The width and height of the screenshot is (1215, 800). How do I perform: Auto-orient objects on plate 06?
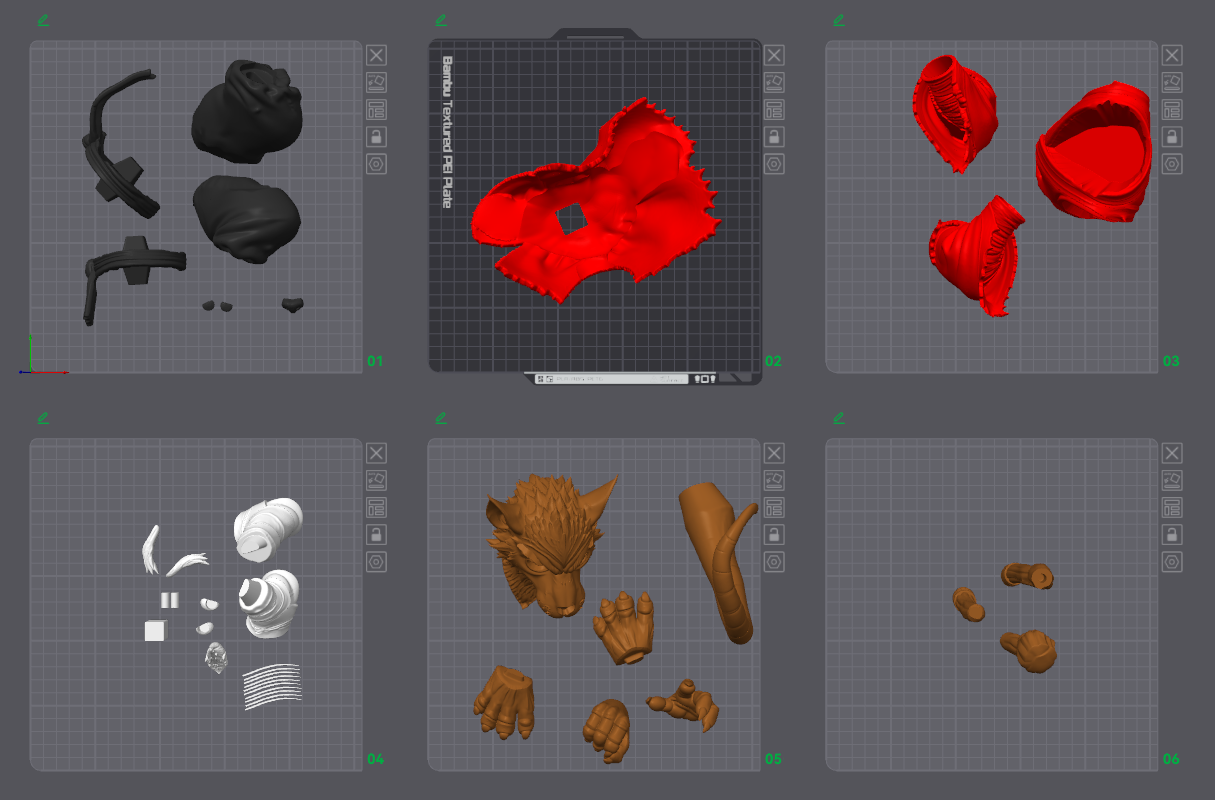pos(1172,480)
